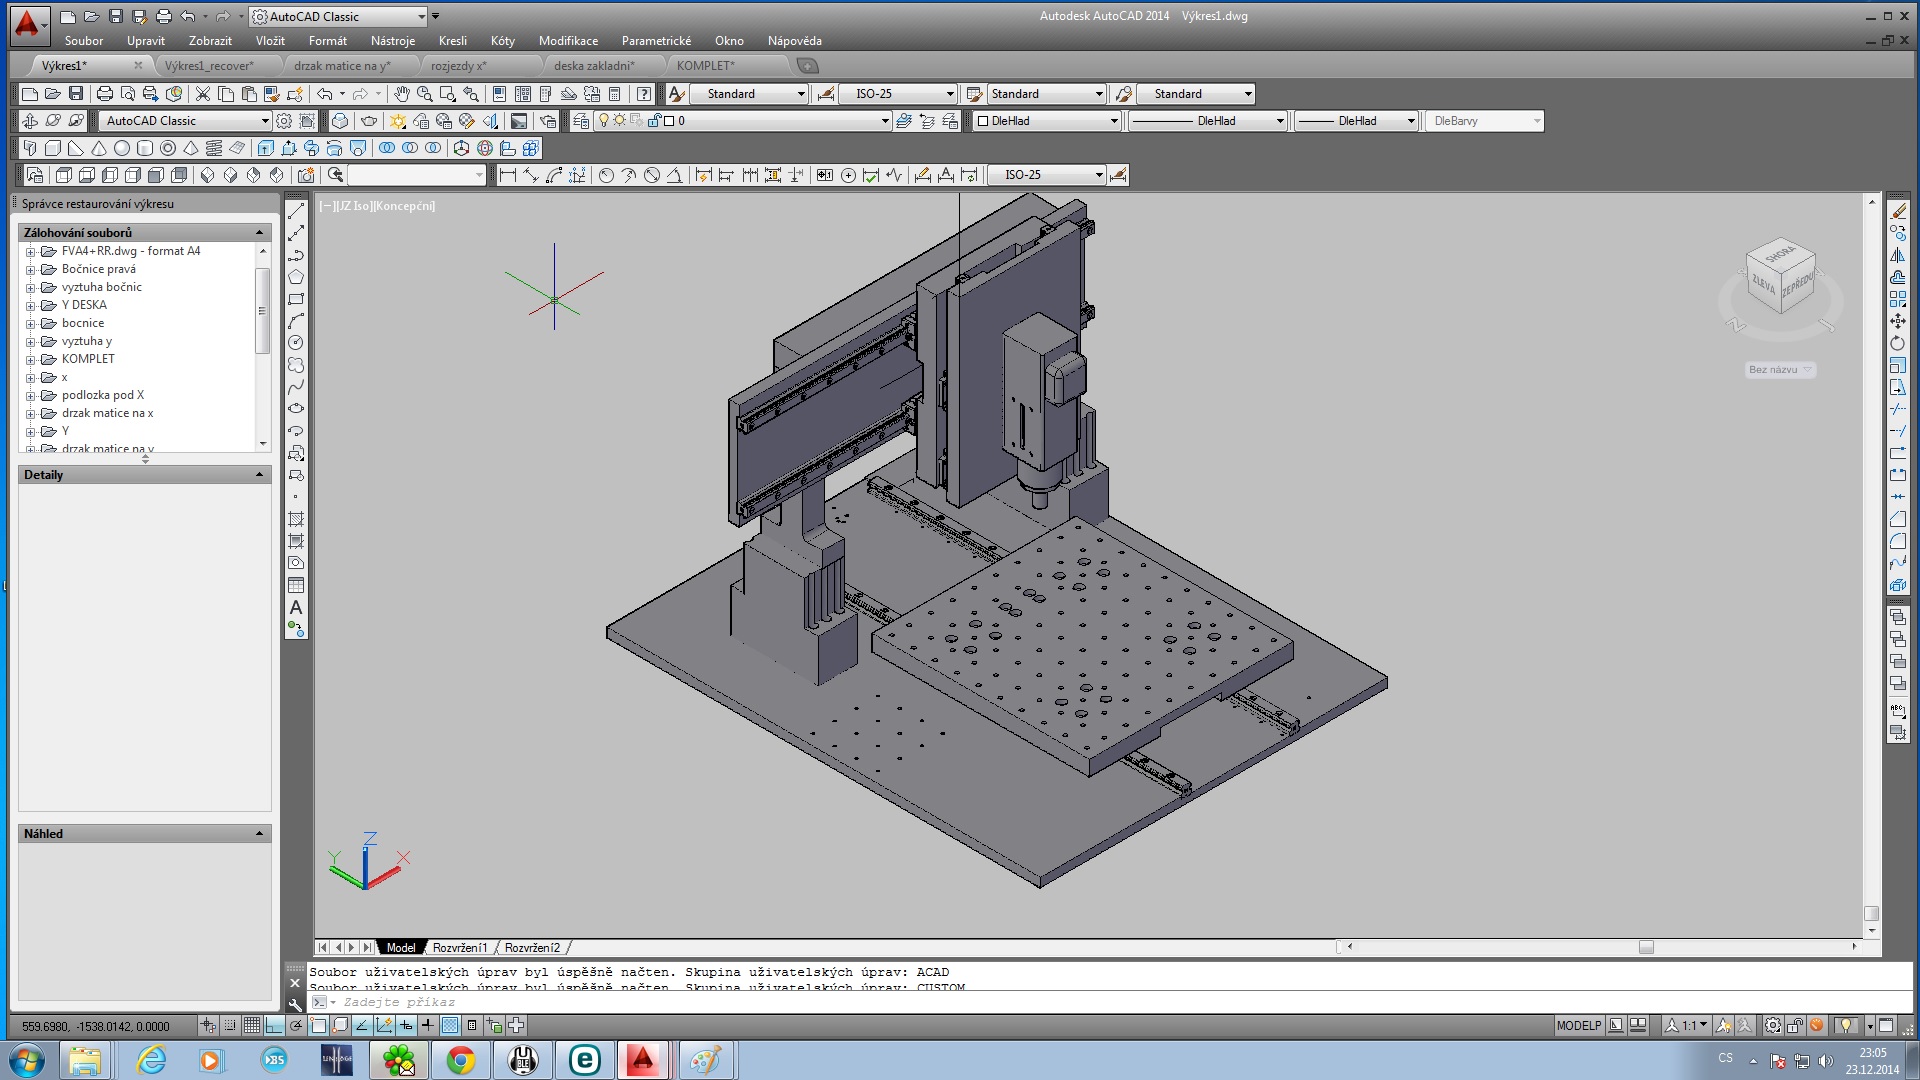Image resolution: width=1920 pixels, height=1080 pixels.
Task: Select the Multiline Text 'A' tool
Action: coord(296,607)
